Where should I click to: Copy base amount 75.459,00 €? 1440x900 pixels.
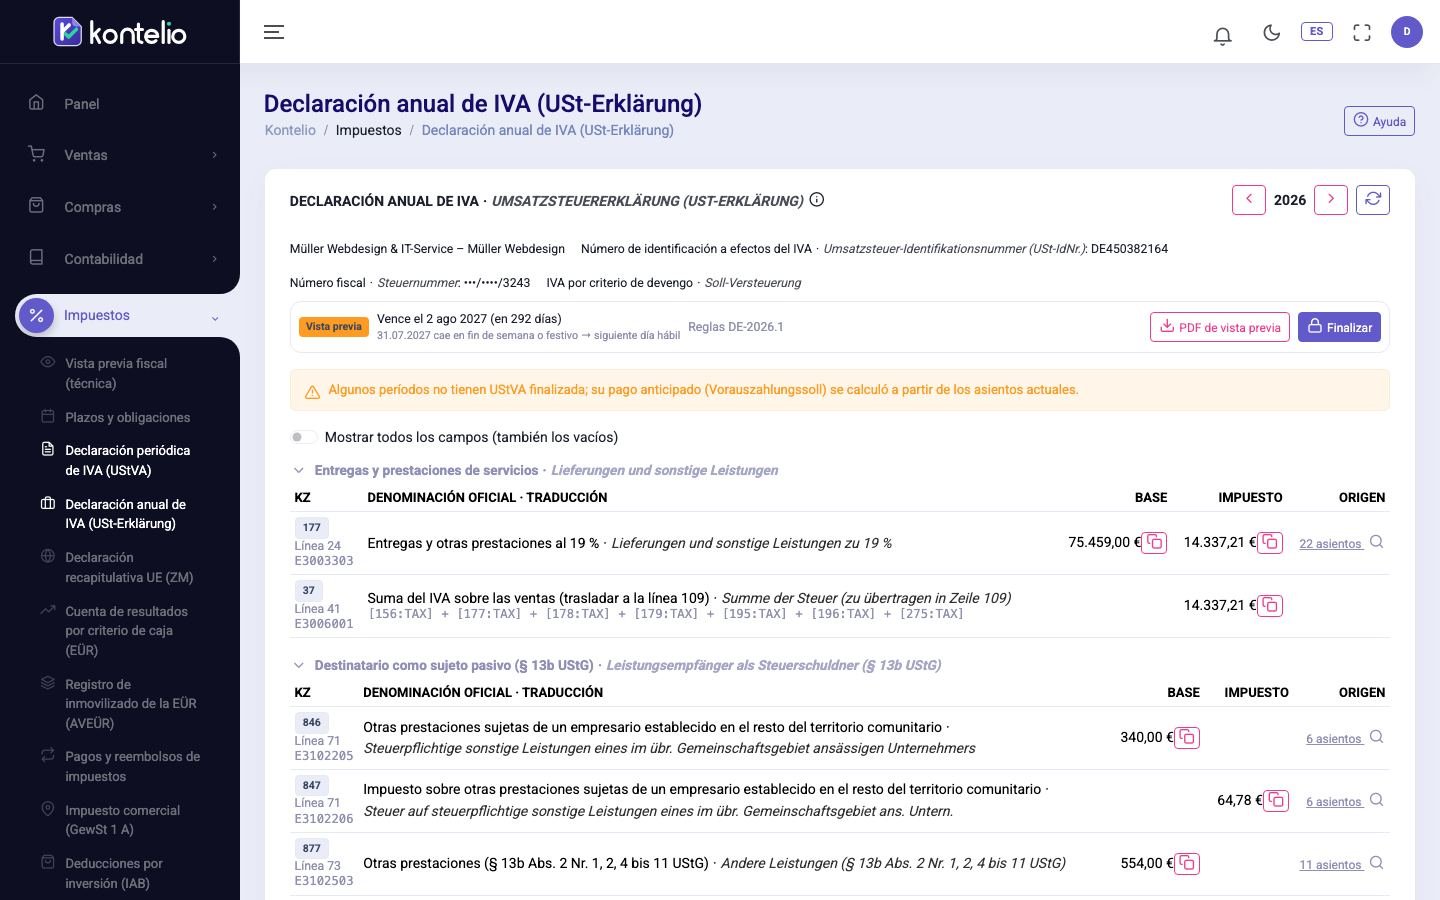[x=1155, y=543]
